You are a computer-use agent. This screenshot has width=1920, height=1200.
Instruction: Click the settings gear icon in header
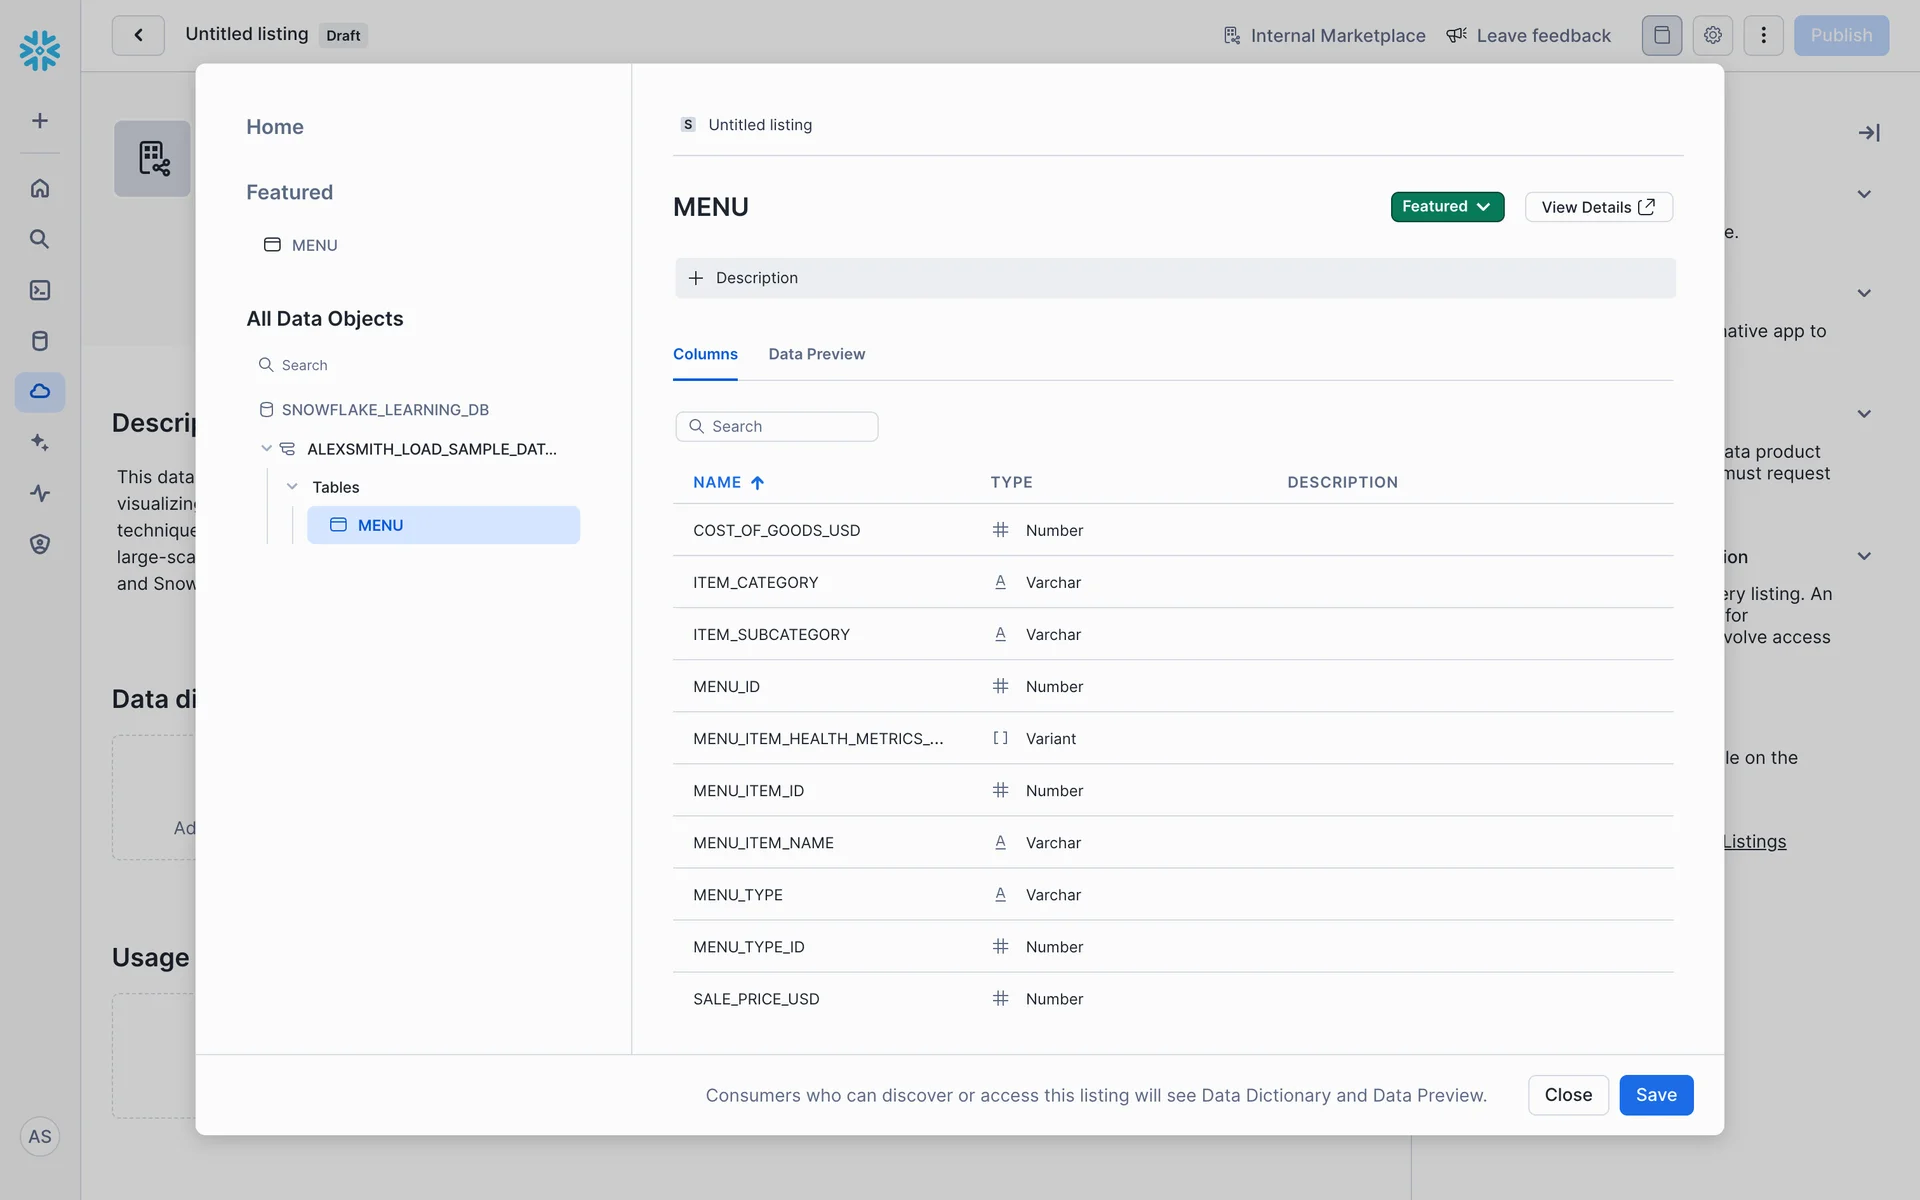click(1713, 35)
